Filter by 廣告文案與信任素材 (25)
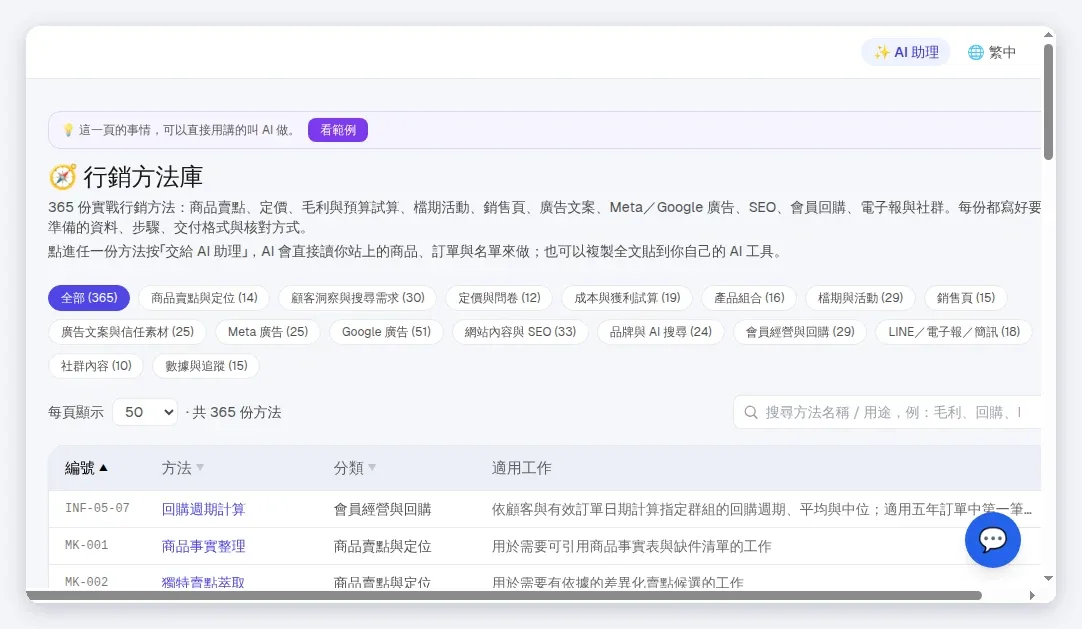Viewport: 1082px width, 629px height. click(127, 332)
